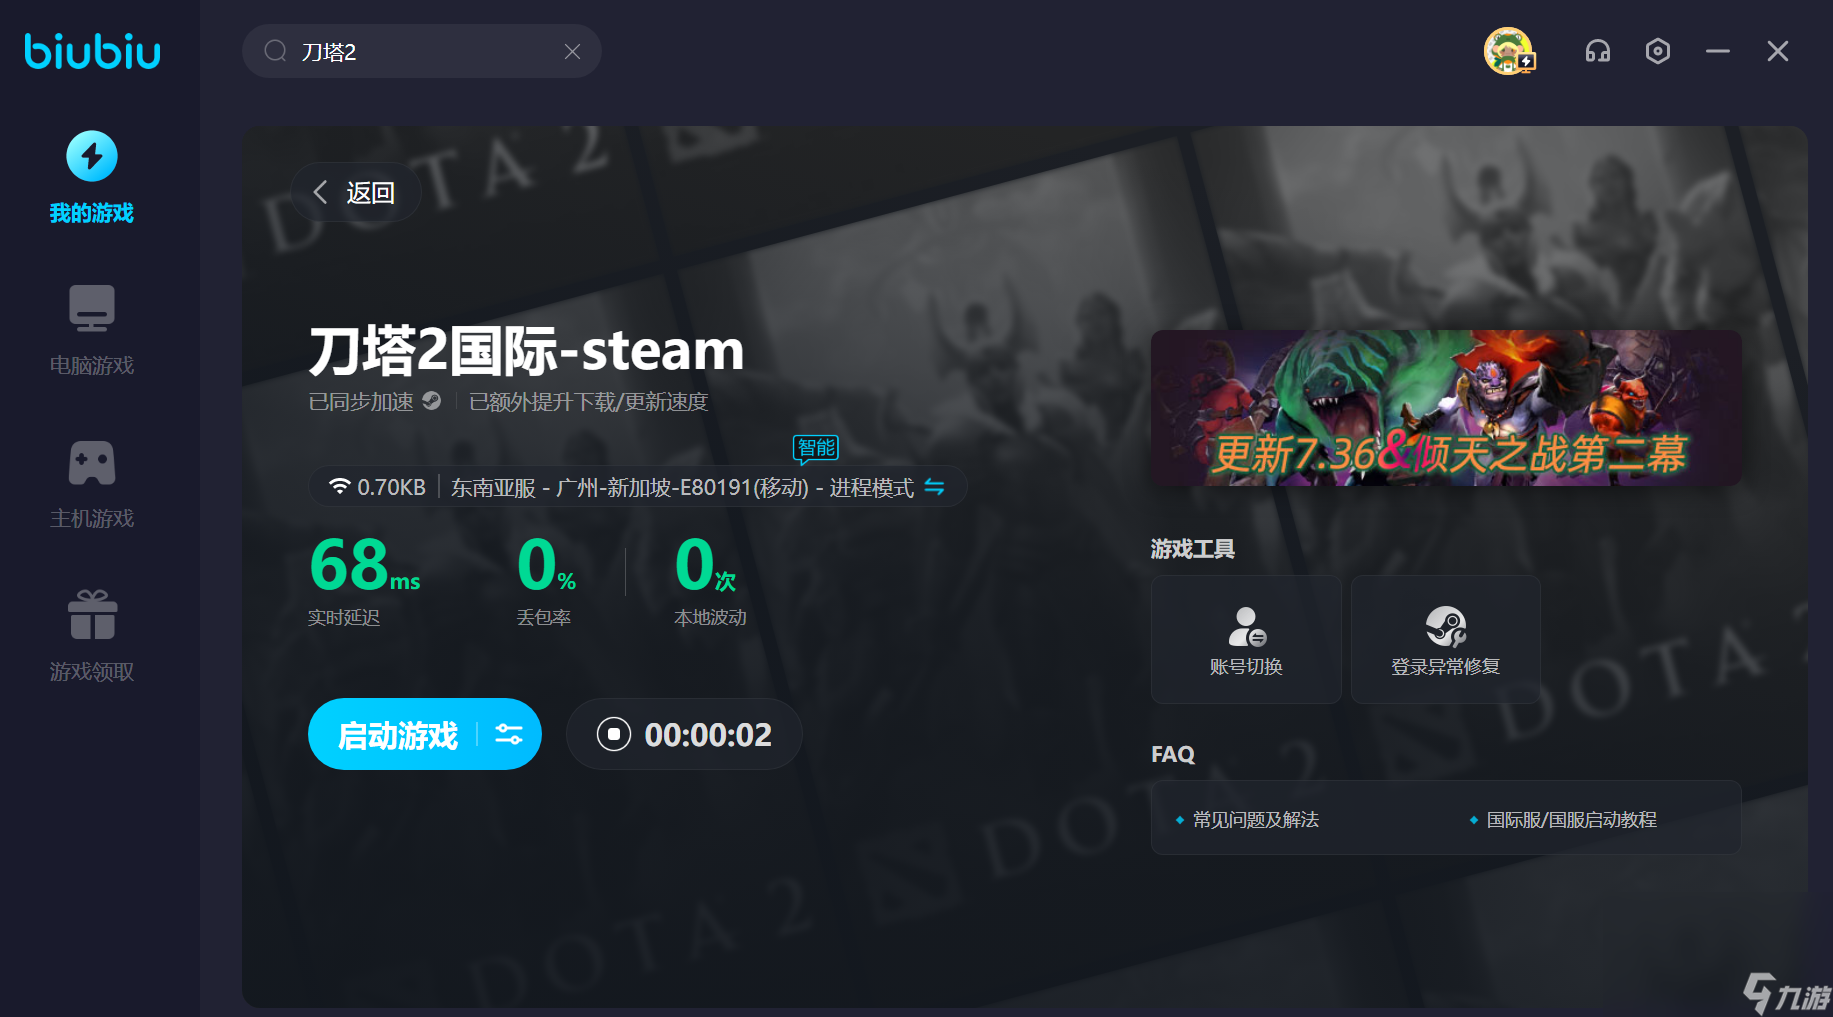Image resolution: width=1833 pixels, height=1017 pixels.
Task: Open 电脑游戏 monitor icon in sidebar
Action: coord(92,308)
